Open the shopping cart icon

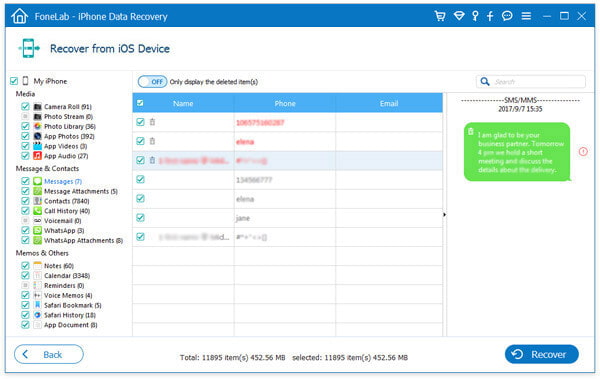click(440, 16)
